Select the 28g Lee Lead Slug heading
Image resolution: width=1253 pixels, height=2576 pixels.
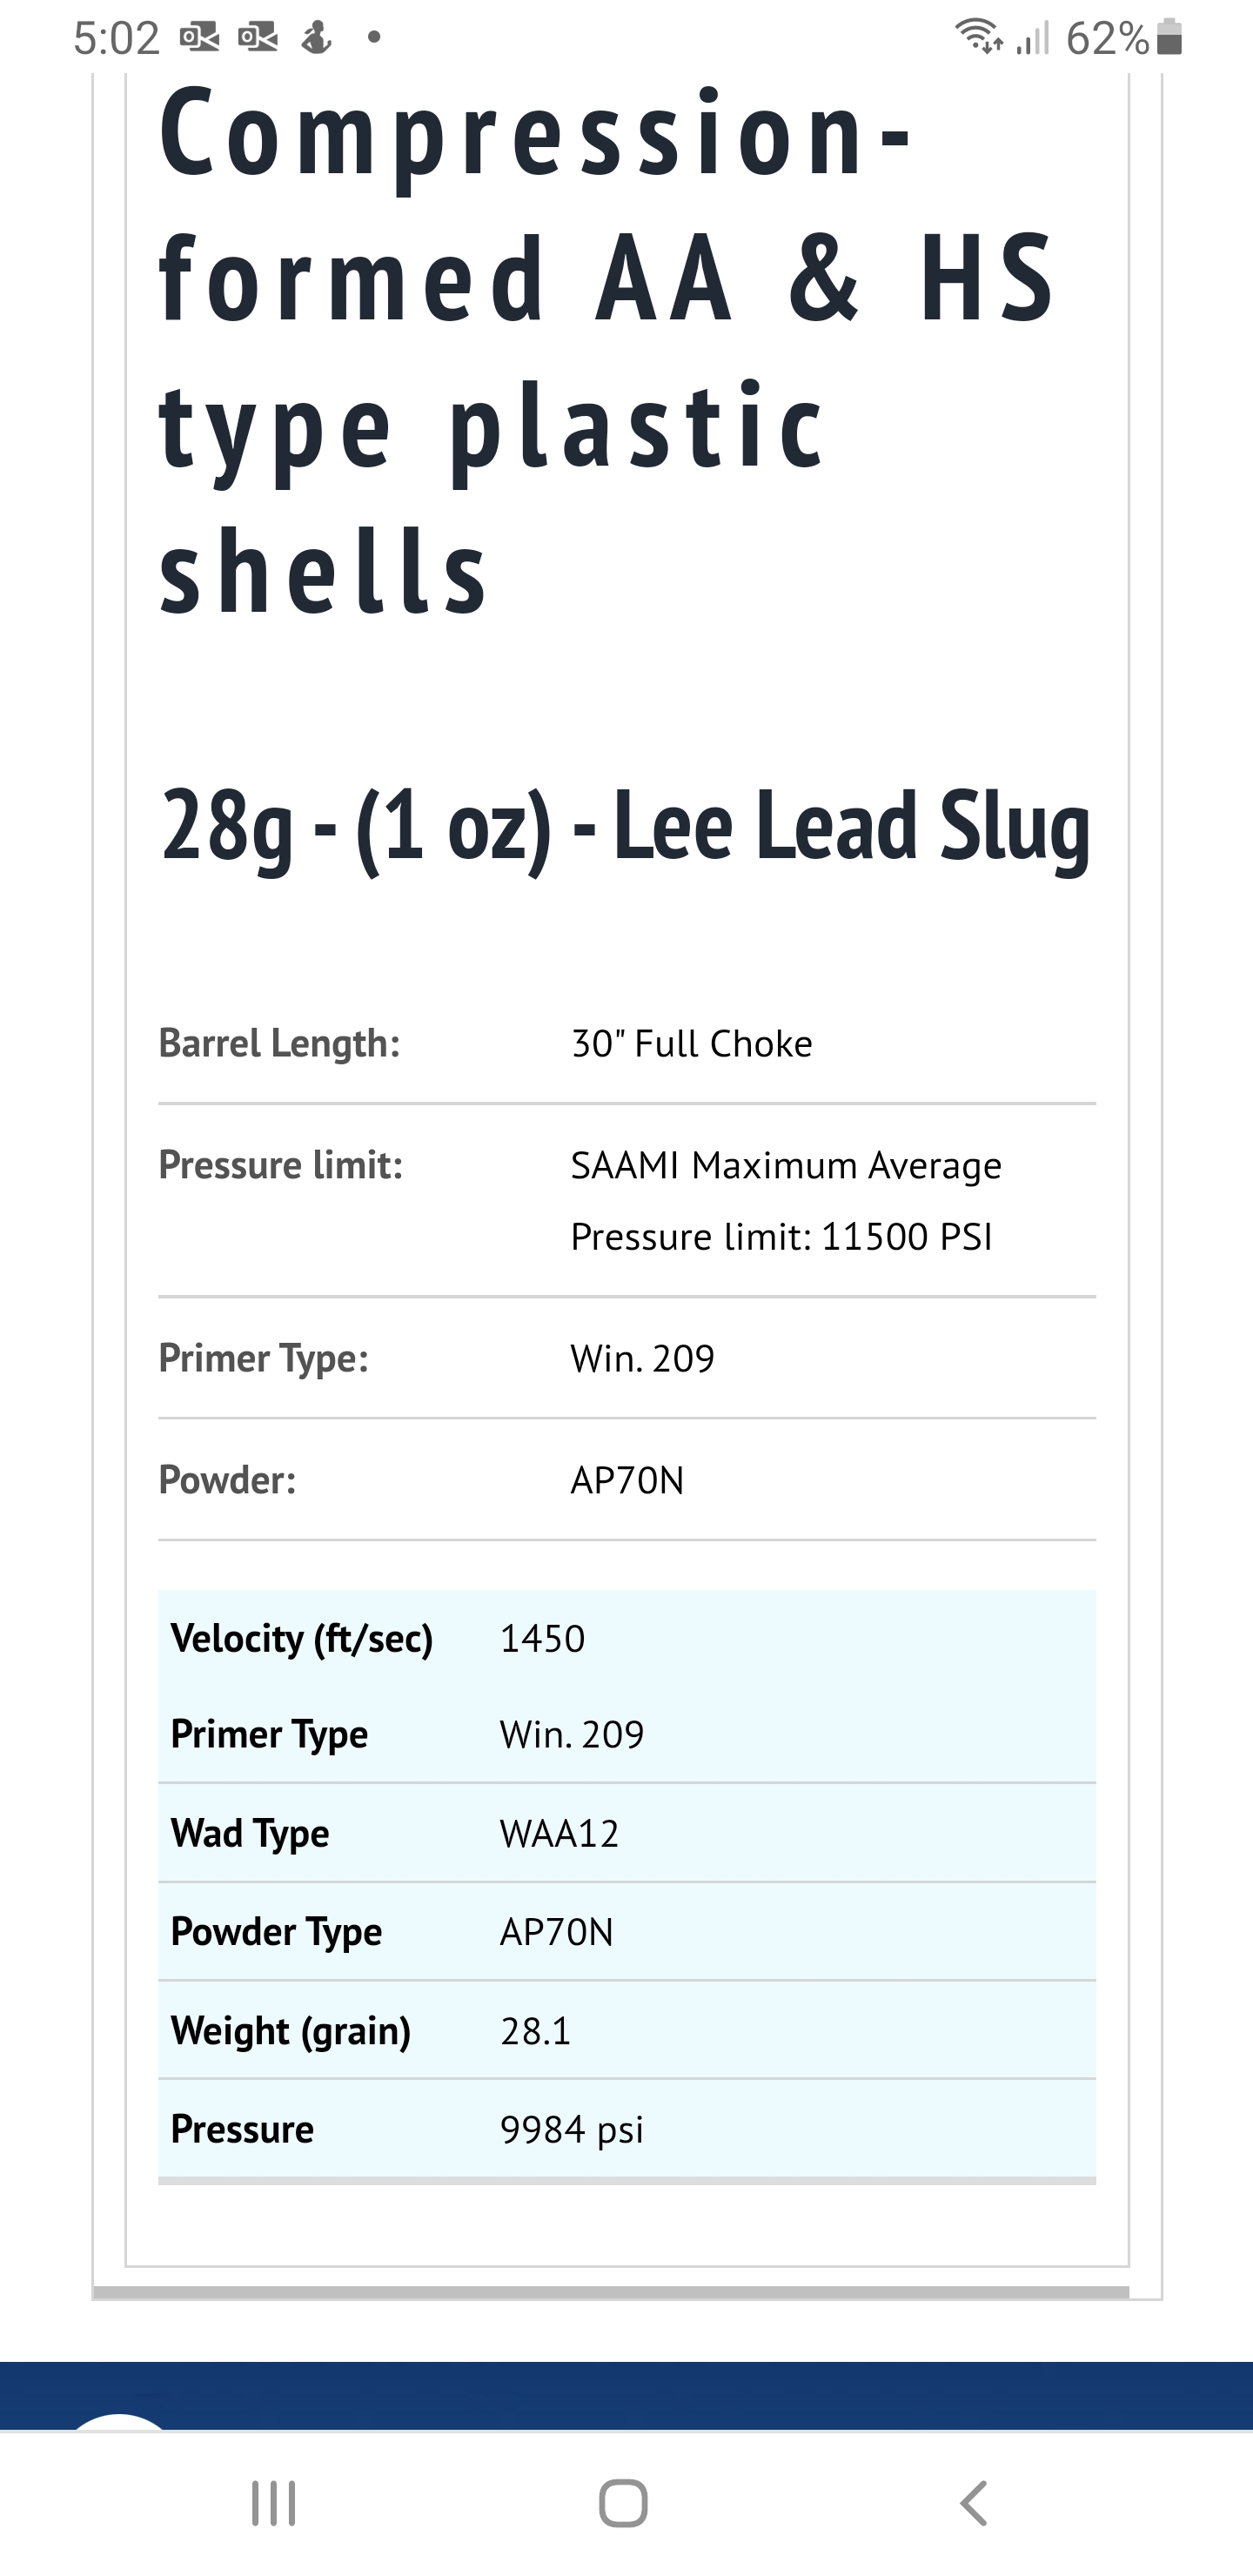pos(626,825)
